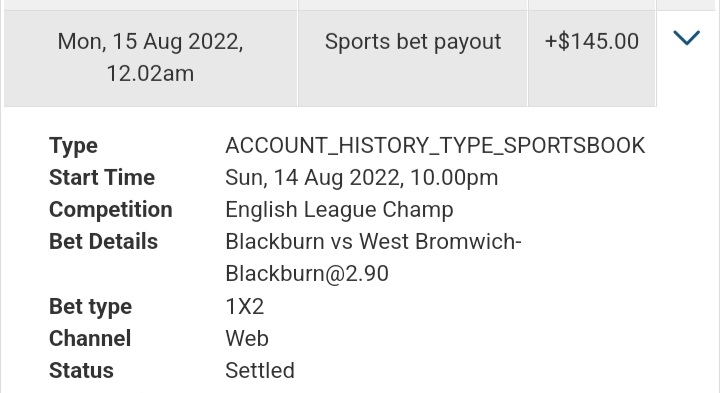Click the Bet type field label
Image resolution: width=720 pixels, height=393 pixels.
point(90,307)
